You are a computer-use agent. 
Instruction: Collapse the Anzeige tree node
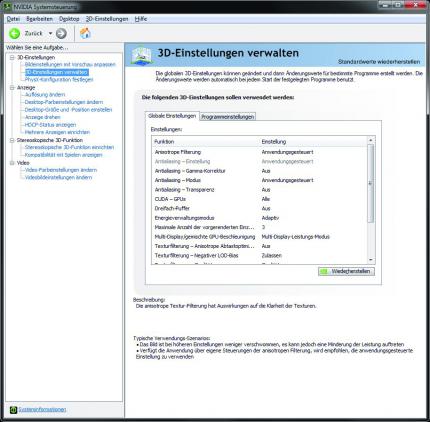click(x=12, y=87)
